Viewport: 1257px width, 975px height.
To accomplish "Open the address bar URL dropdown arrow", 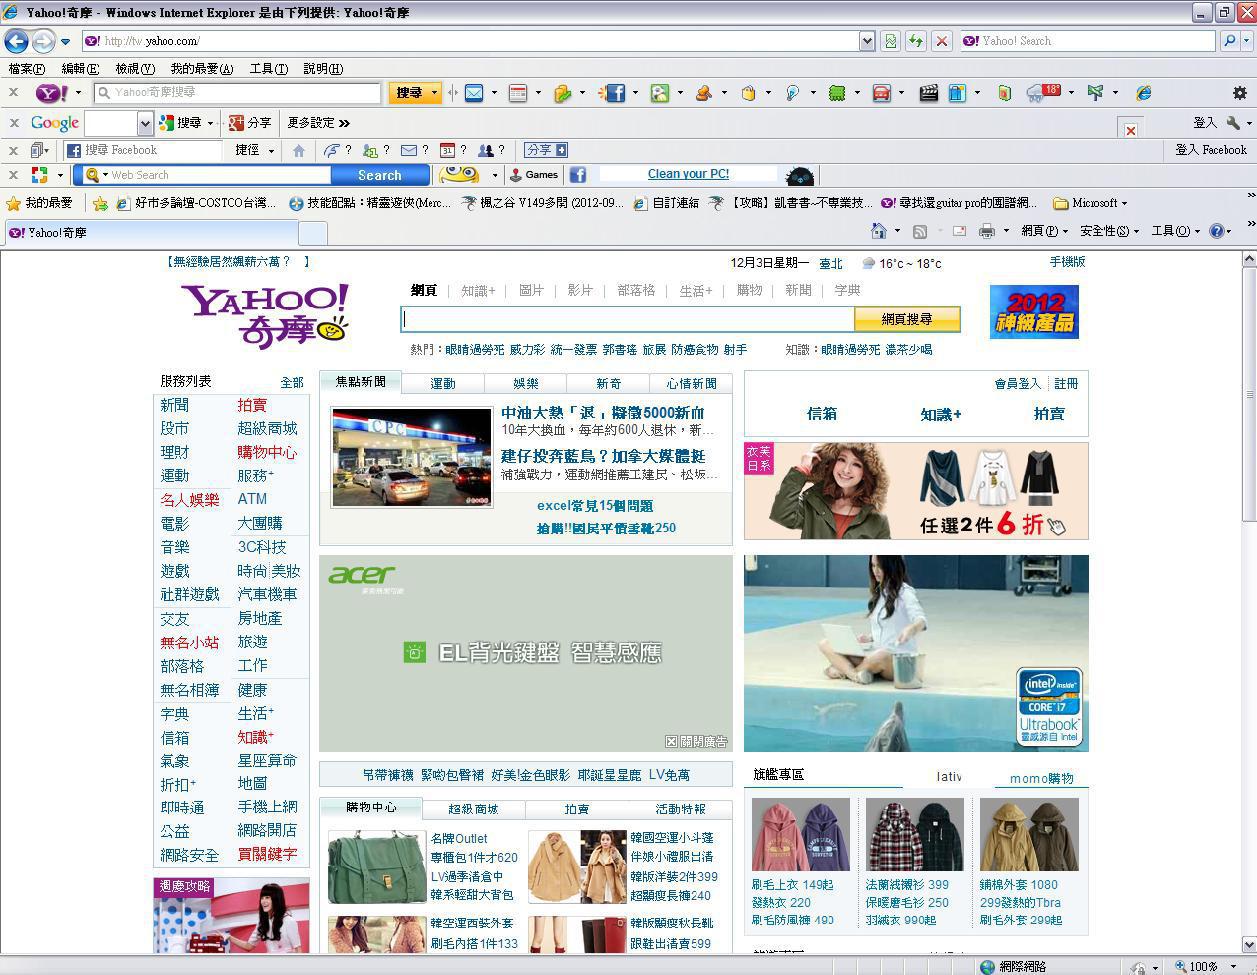I will click(x=867, y=41).
